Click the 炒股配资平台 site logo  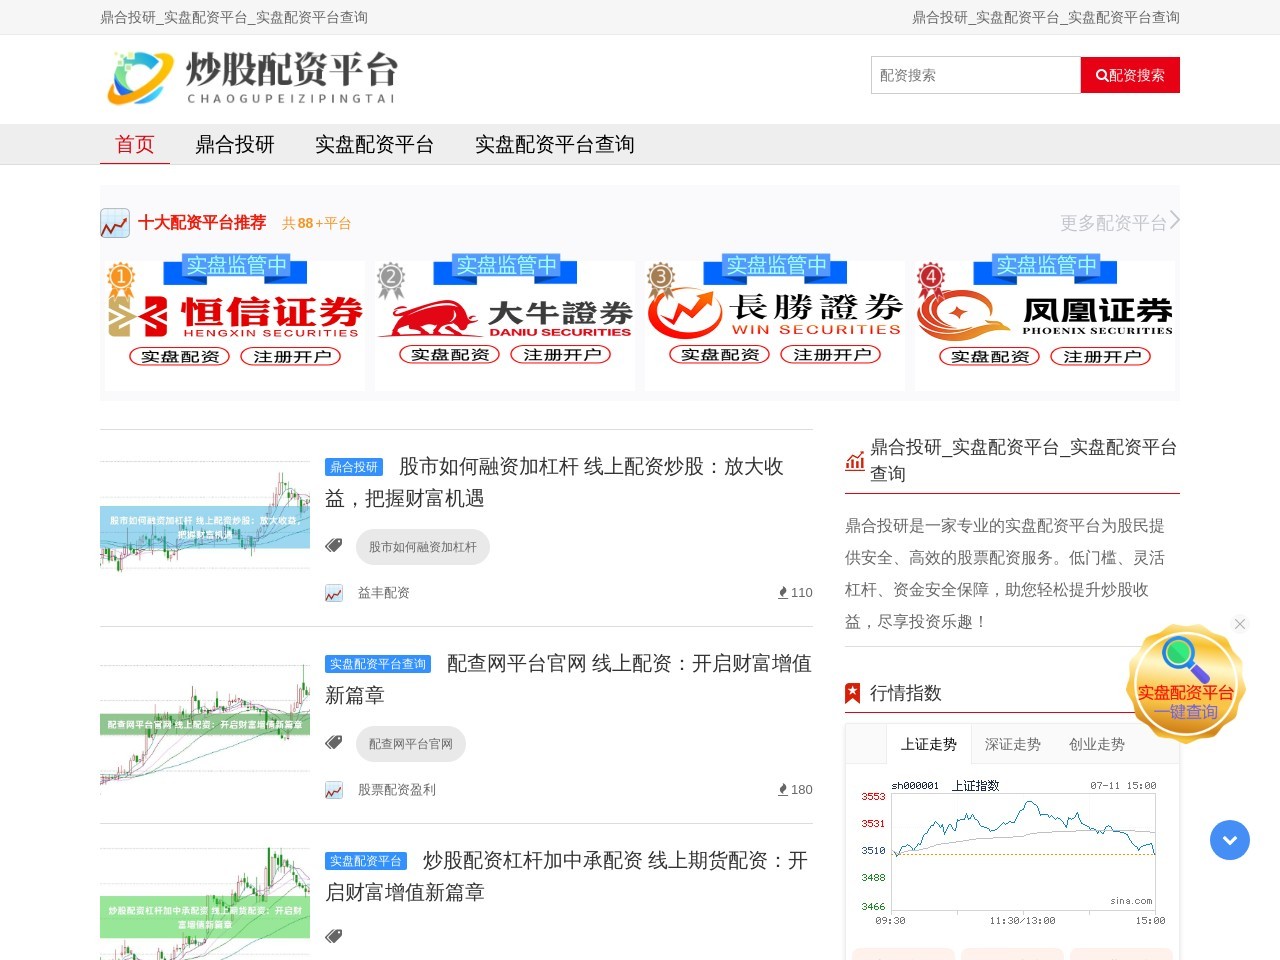252,78
